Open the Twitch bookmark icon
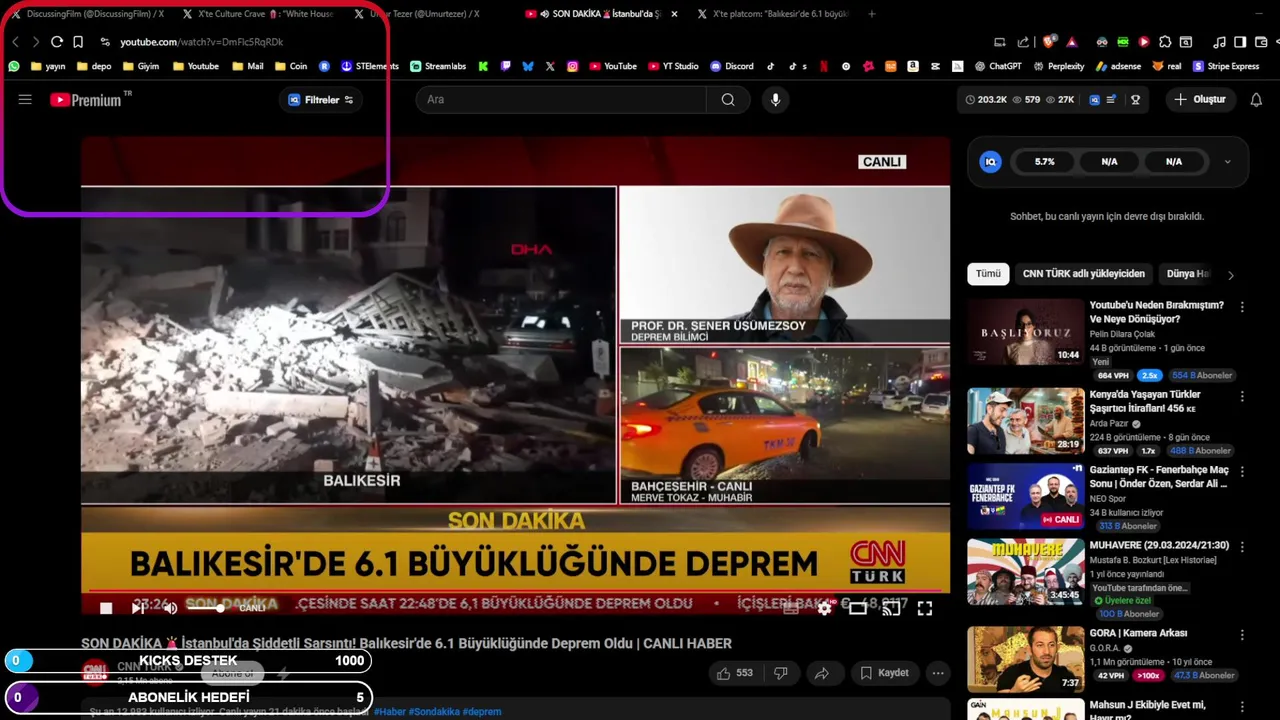This screenshot has height=720, width=1280. point(505,66)
